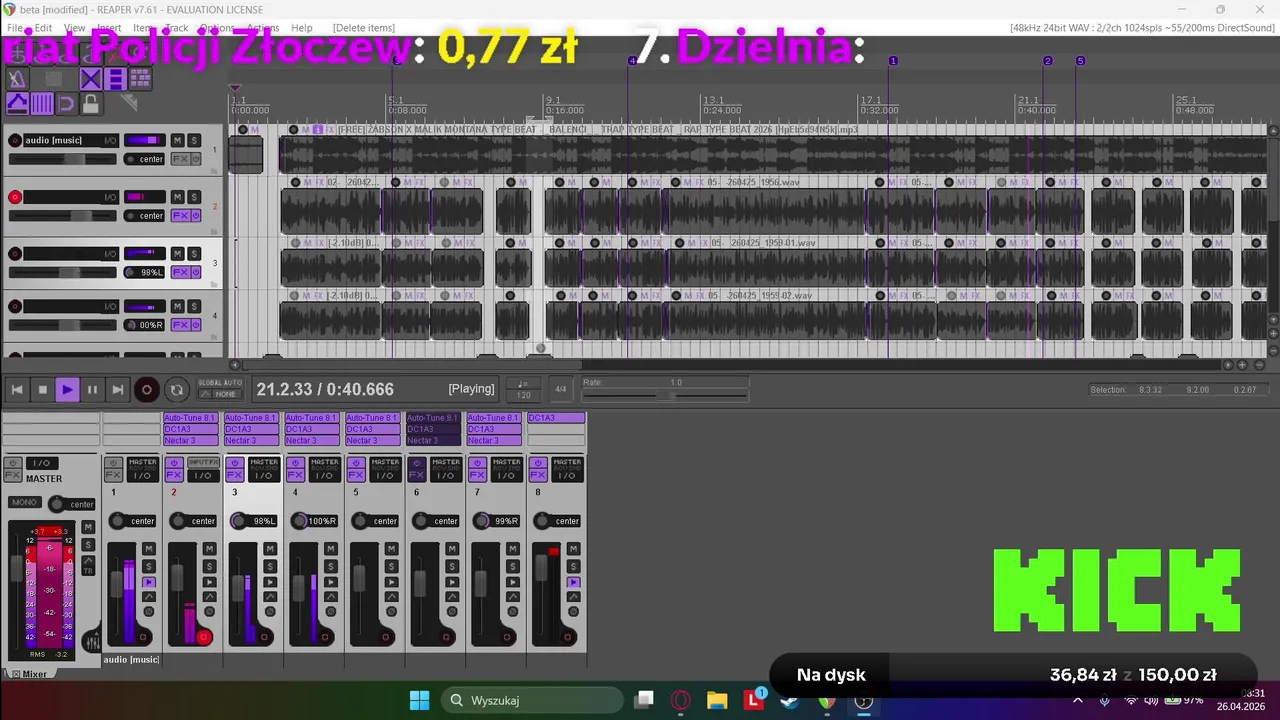Click the Wyszukaj taskbar search box

(532, 700)
